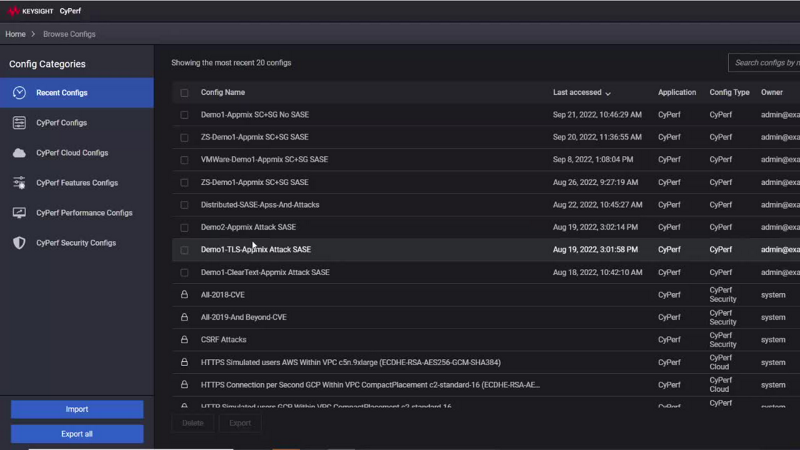Check the VMWare-Demo1-Appmix SC+SG SASE row
This screenshot has width=800, height=450.
tap(184, 160)
